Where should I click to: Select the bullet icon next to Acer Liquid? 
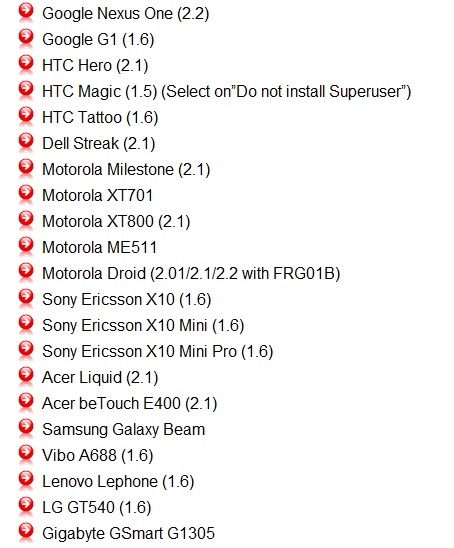(x=26, y=375)
